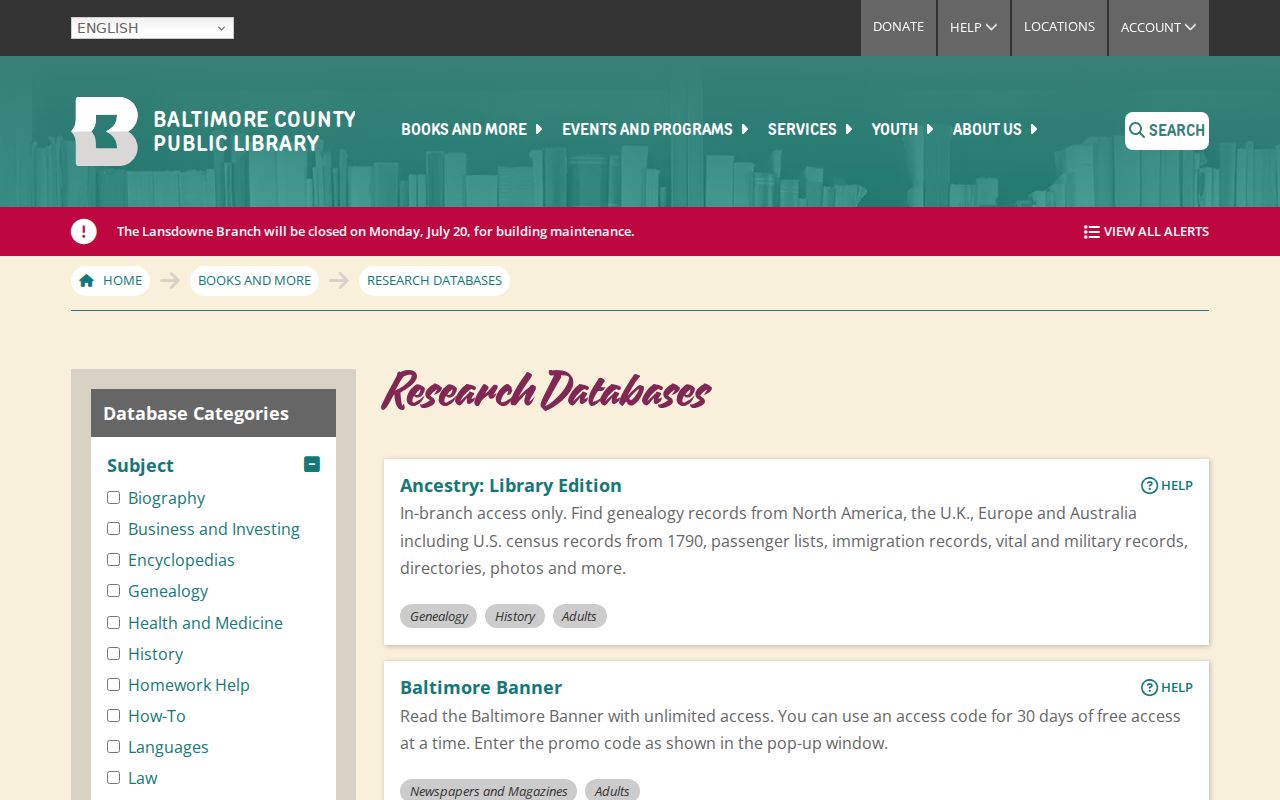1280x800 pixels.
Task: Open the English language dropdown
Action: [x=152, y=28]
